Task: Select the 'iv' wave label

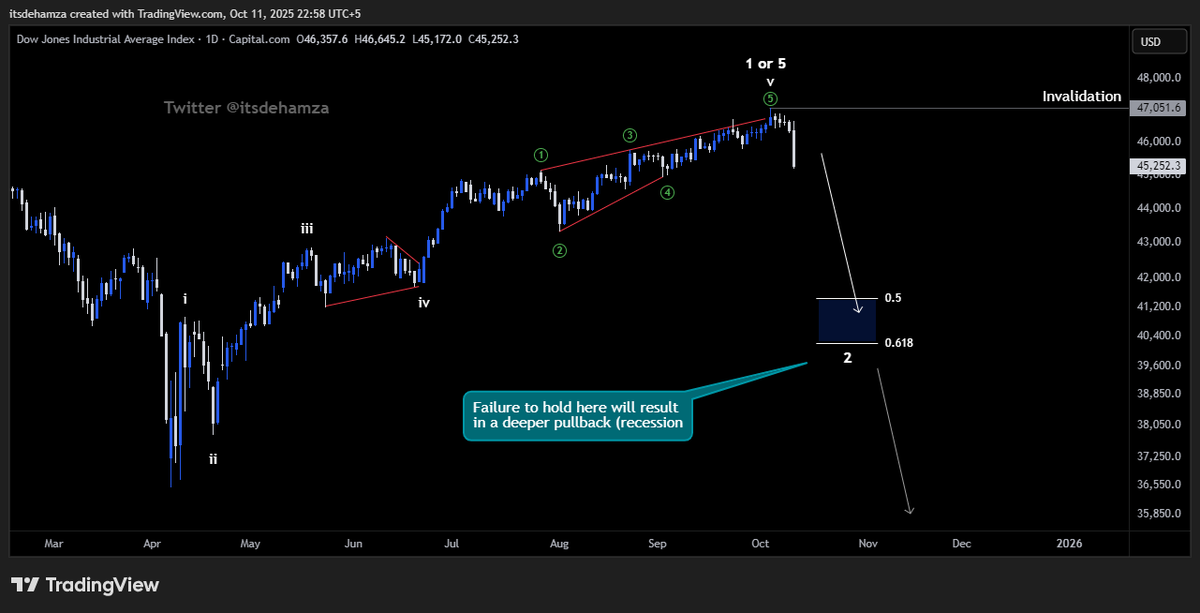Action: point(425,301)
